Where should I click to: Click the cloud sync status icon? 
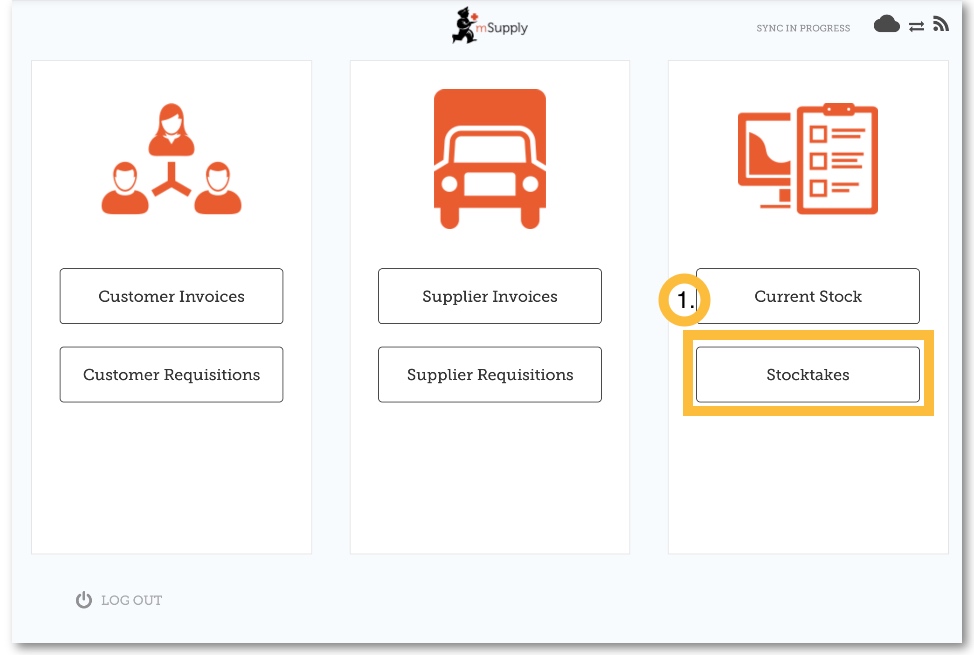pos(887,25)
